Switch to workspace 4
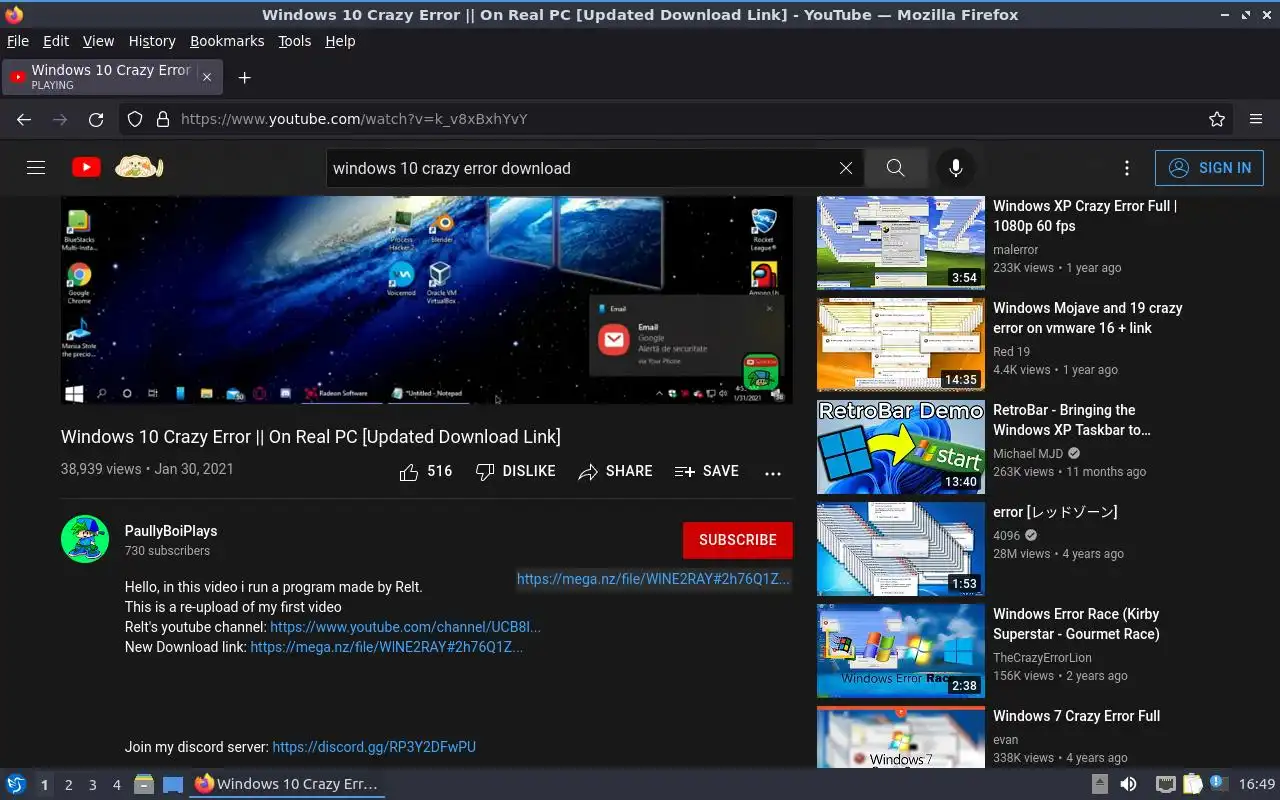 pyautogui.click(x=116, y=785)
